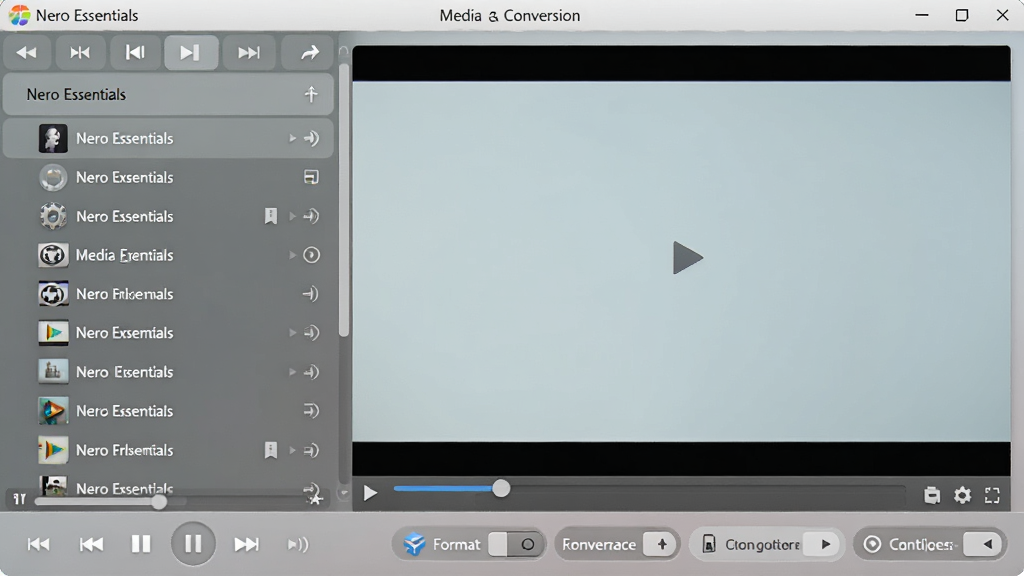Screen dimensions: 1024x576
Task: Click the small play button under the video
Action: click(x=370, y=493)
